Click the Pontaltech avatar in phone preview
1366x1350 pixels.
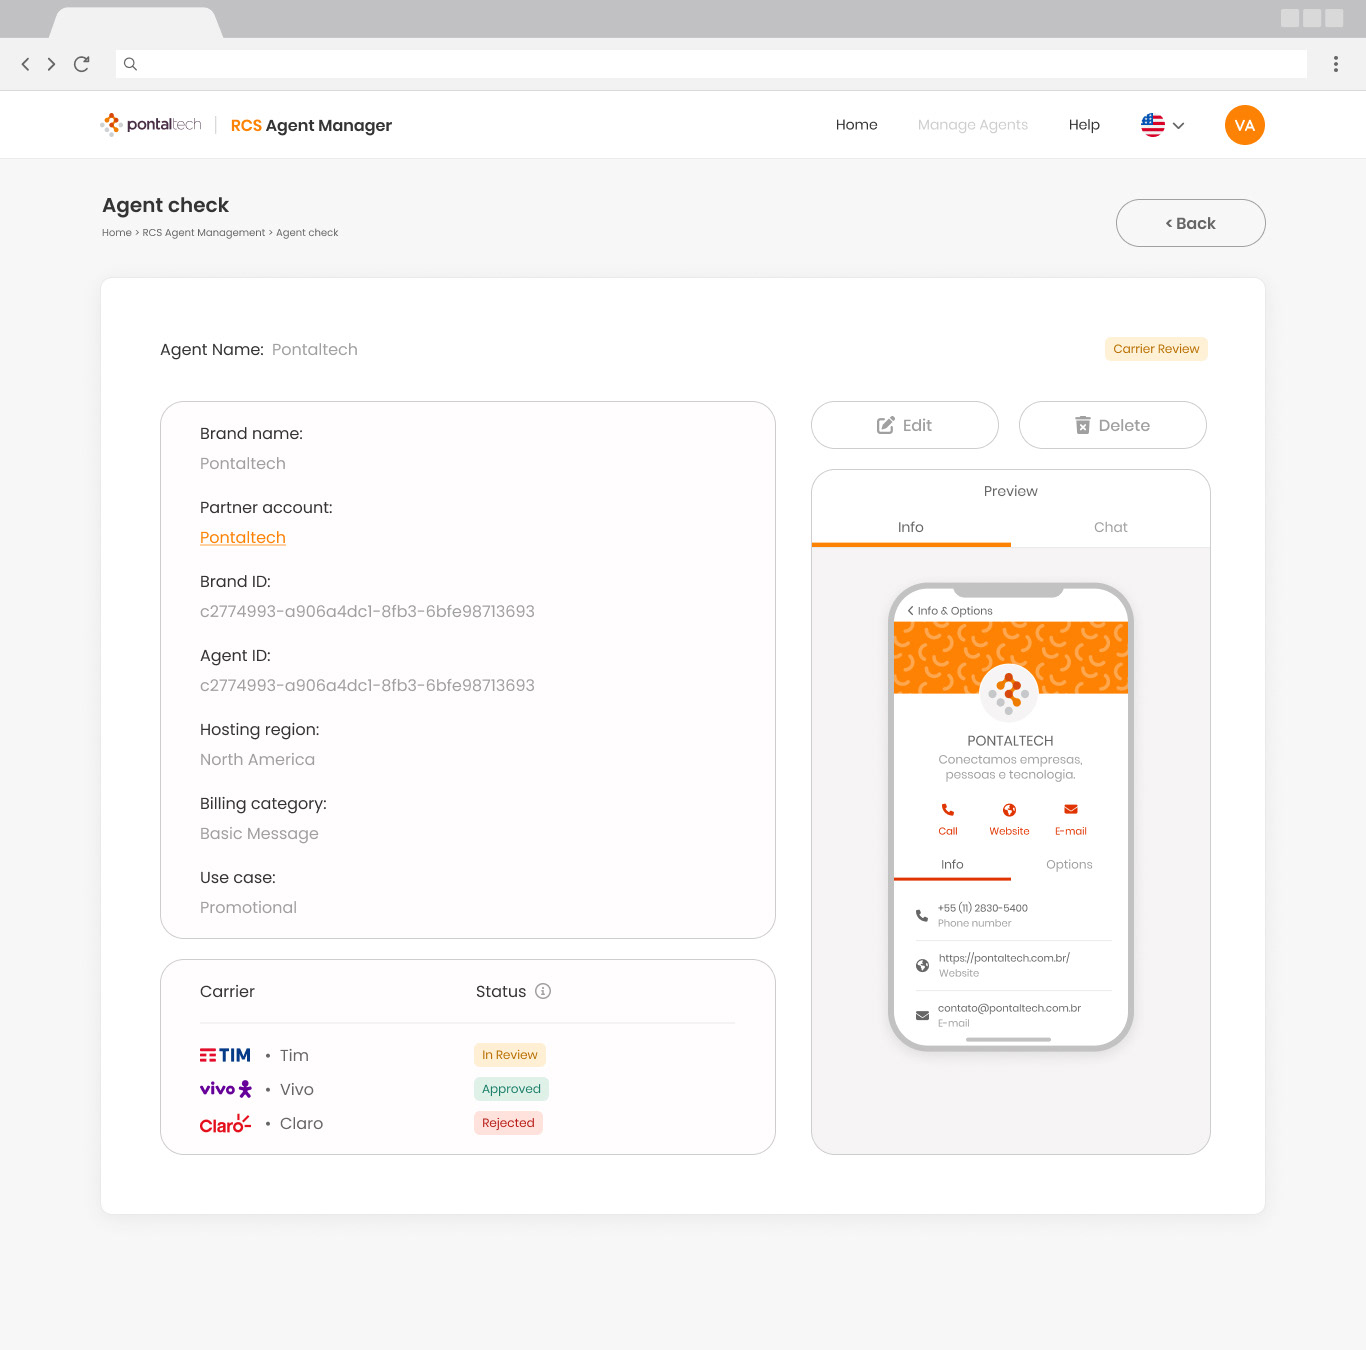tap(1010, 692)
